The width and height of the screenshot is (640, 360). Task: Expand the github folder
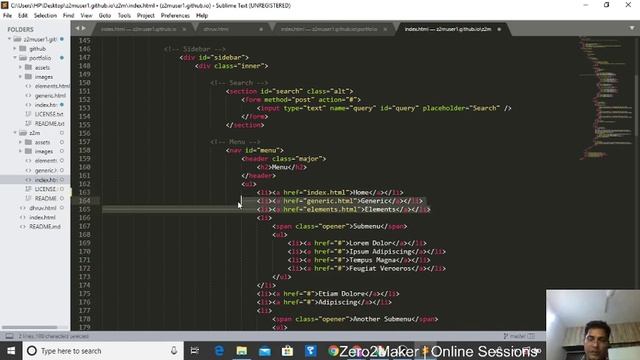15,49
